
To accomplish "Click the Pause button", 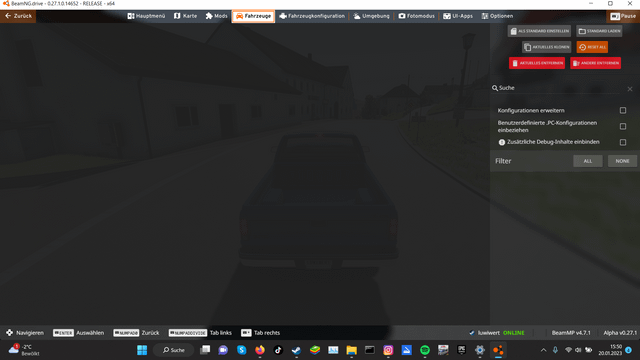I will [x=623, y=16].
